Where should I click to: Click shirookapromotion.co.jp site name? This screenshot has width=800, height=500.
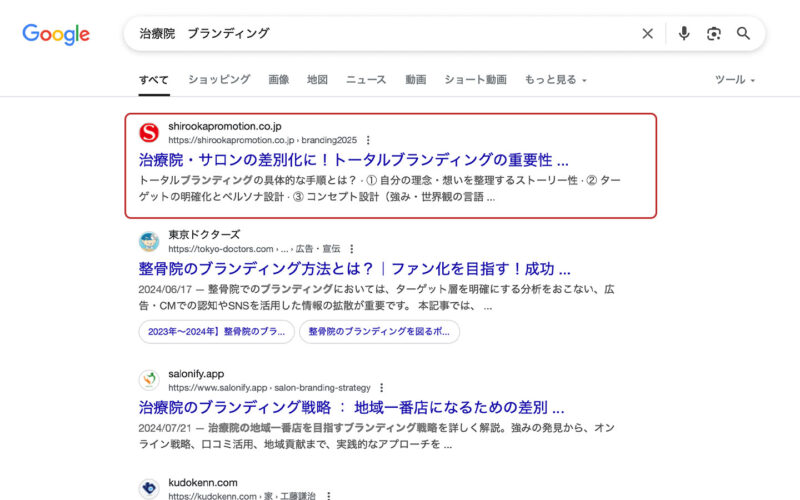[224, 126]
